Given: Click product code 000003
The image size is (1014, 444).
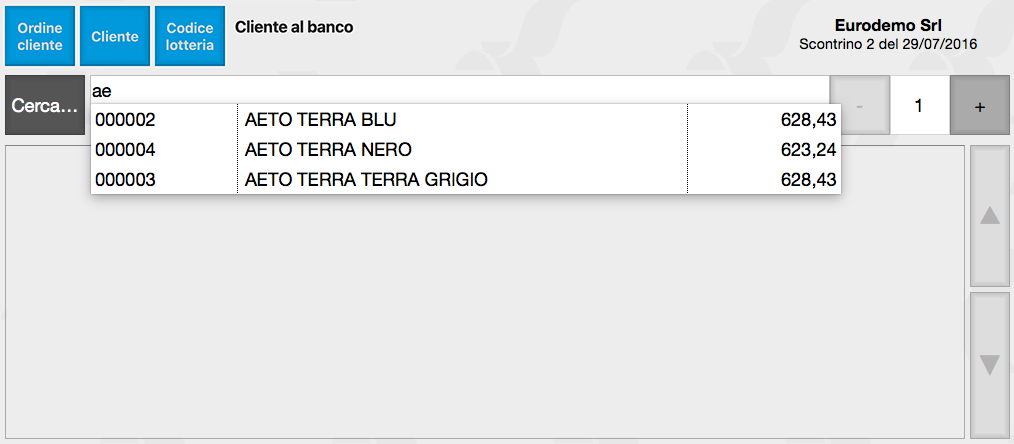Looking at the screenshot, I should pyautogui.click(x=125, y=179).
